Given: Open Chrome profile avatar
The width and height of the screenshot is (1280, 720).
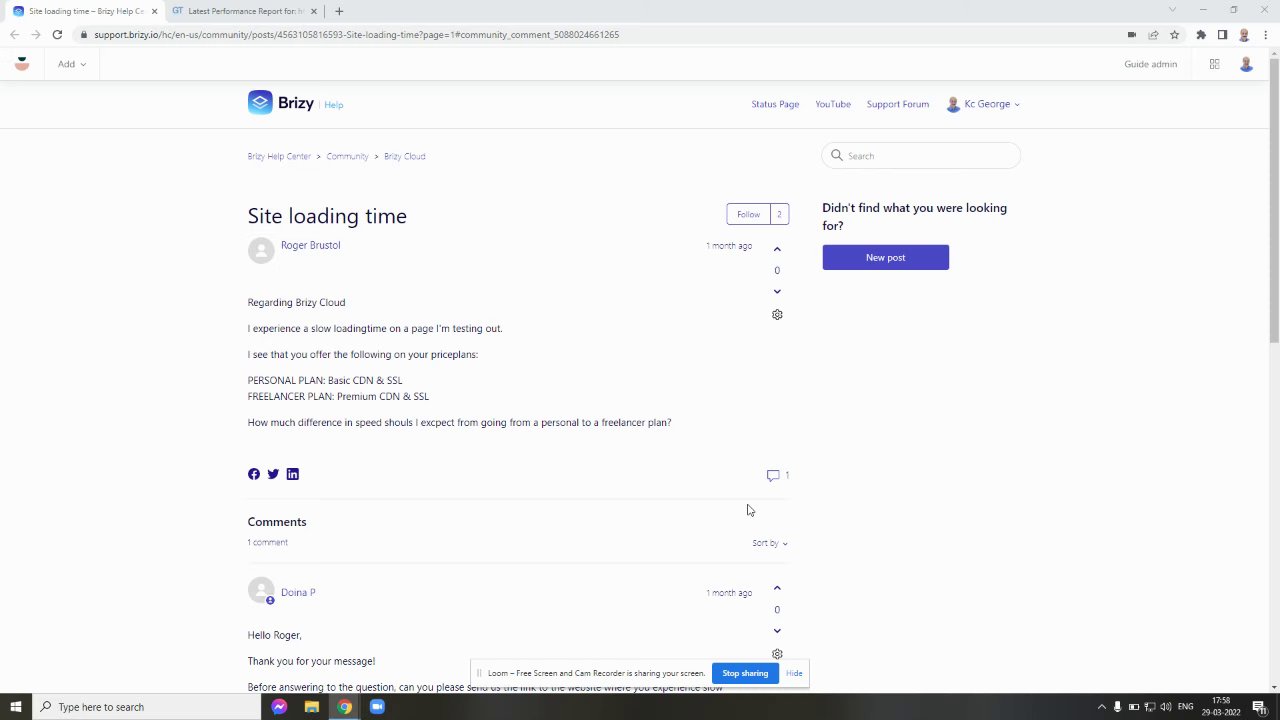Looking at the screenshot, I should pos(1244,34).
